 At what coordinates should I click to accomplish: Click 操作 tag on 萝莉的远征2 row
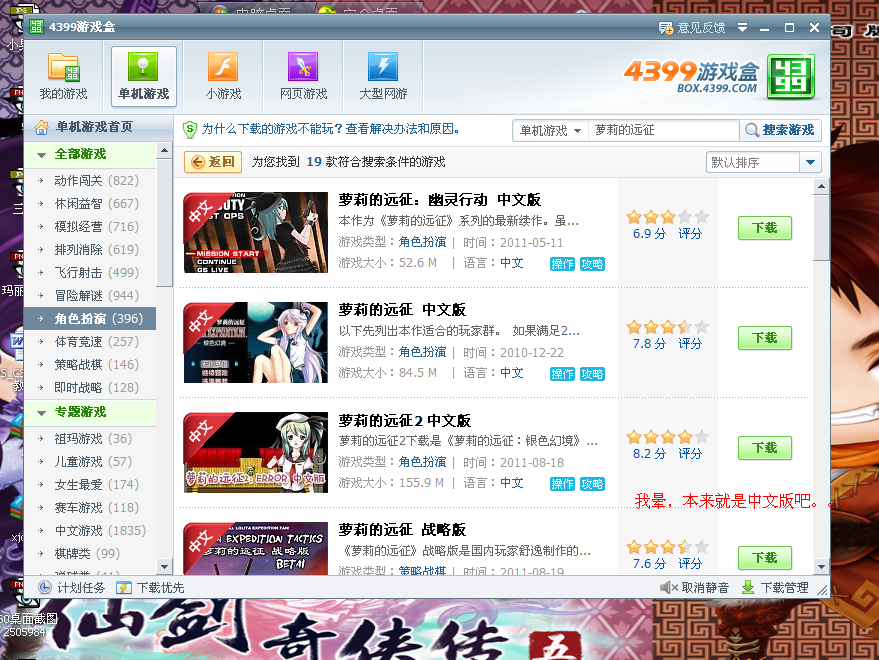562,484
